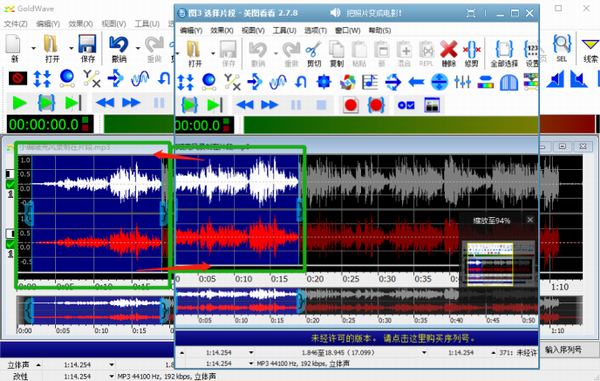Click the blue gear effect icon
600x381 pixels.
(324, 81)
